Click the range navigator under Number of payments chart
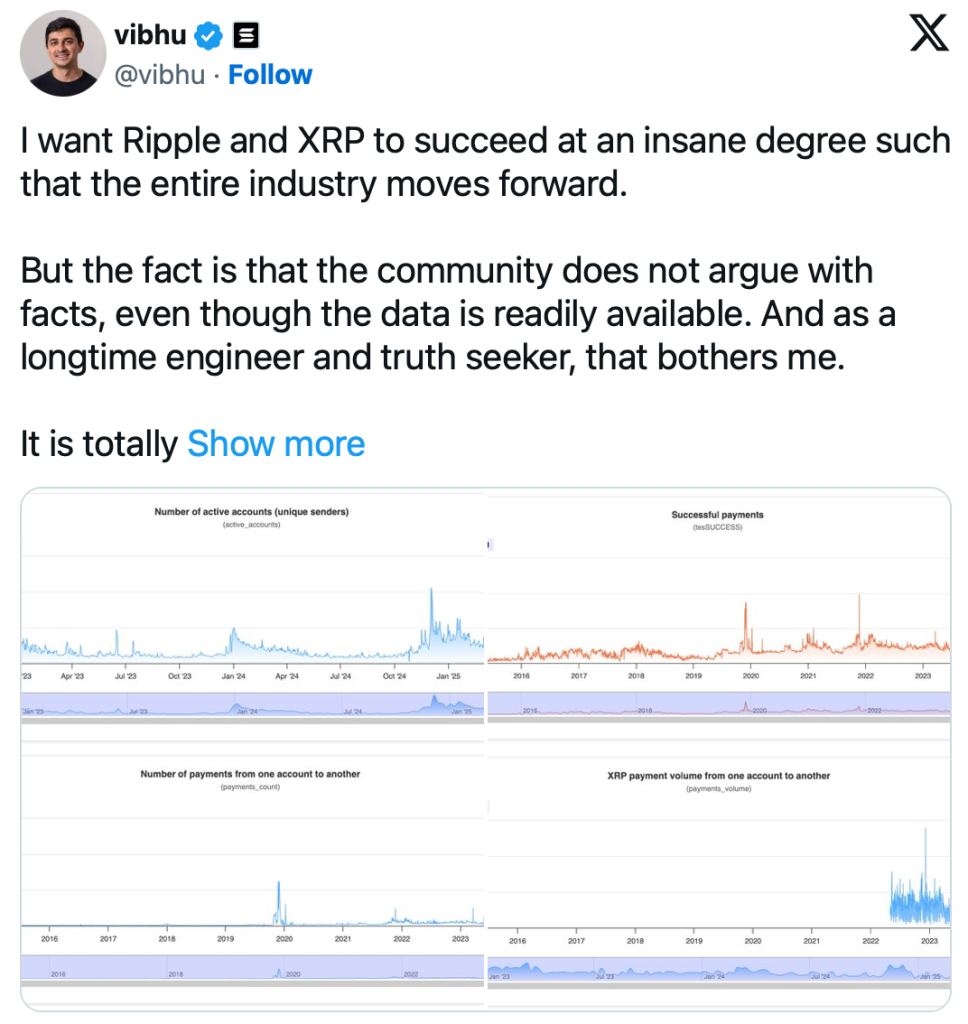This screenshot has width=968, height=1024. 252,969
